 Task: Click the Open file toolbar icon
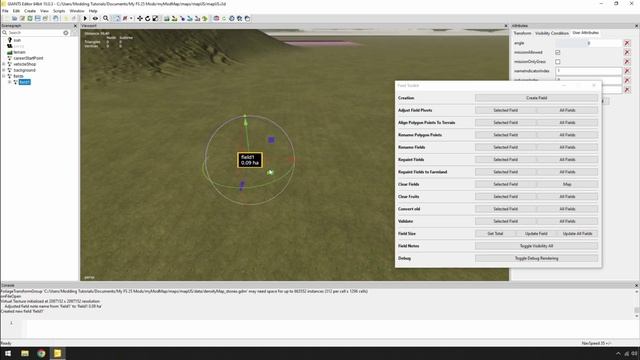tap(14, 18)
